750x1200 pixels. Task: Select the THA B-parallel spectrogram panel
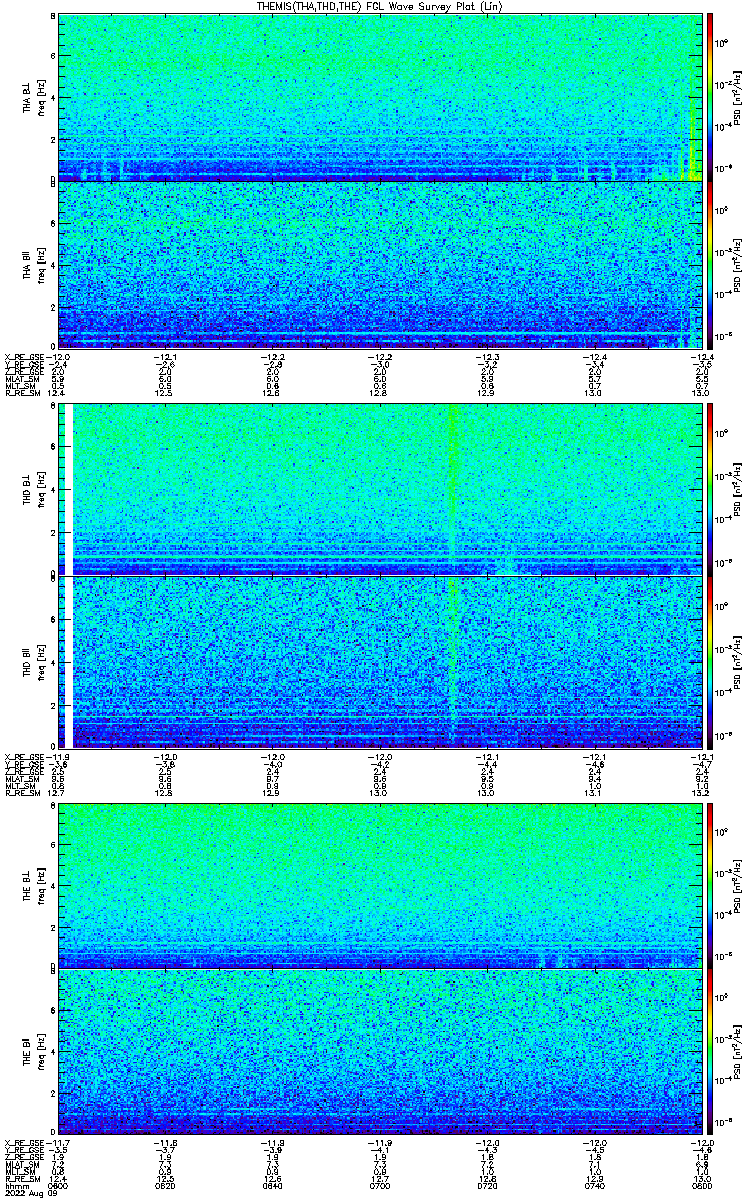pos(380,265)
